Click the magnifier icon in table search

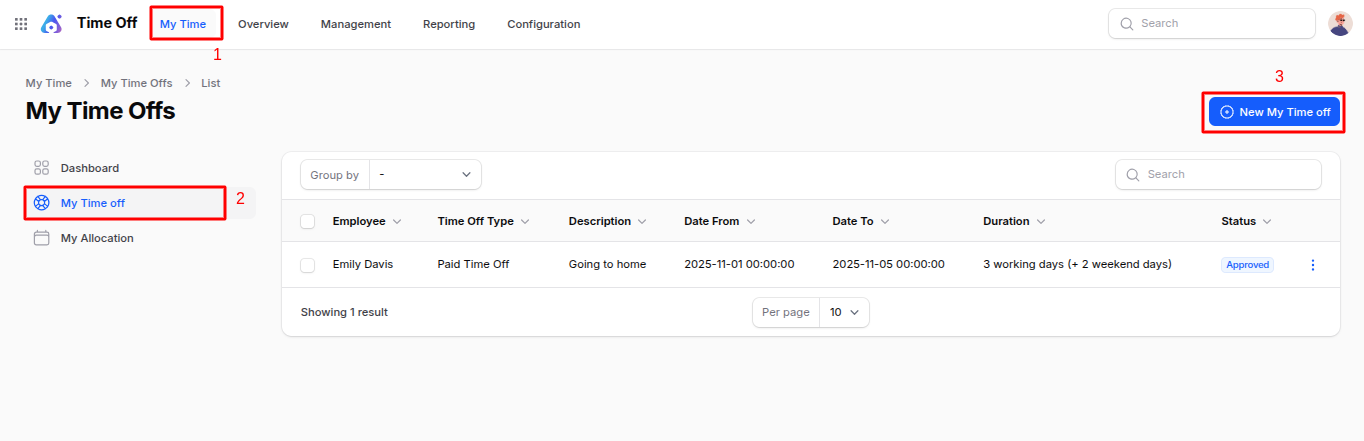pos(1133,174)
